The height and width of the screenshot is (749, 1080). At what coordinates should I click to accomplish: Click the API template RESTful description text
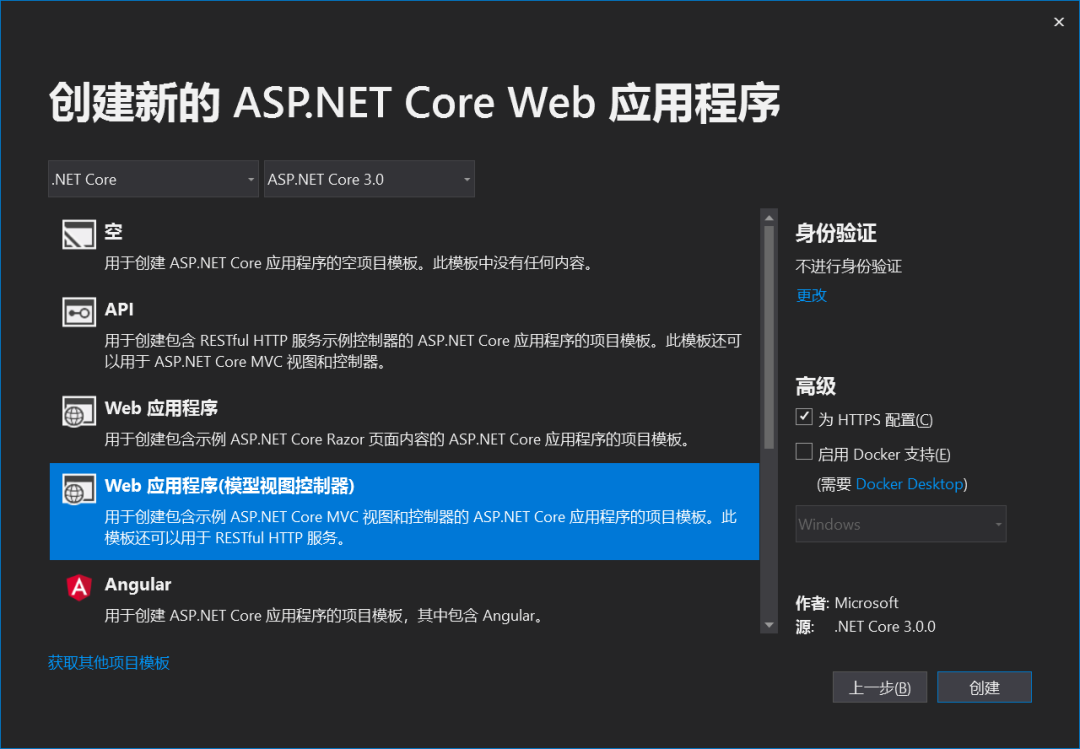click(423, 351)
